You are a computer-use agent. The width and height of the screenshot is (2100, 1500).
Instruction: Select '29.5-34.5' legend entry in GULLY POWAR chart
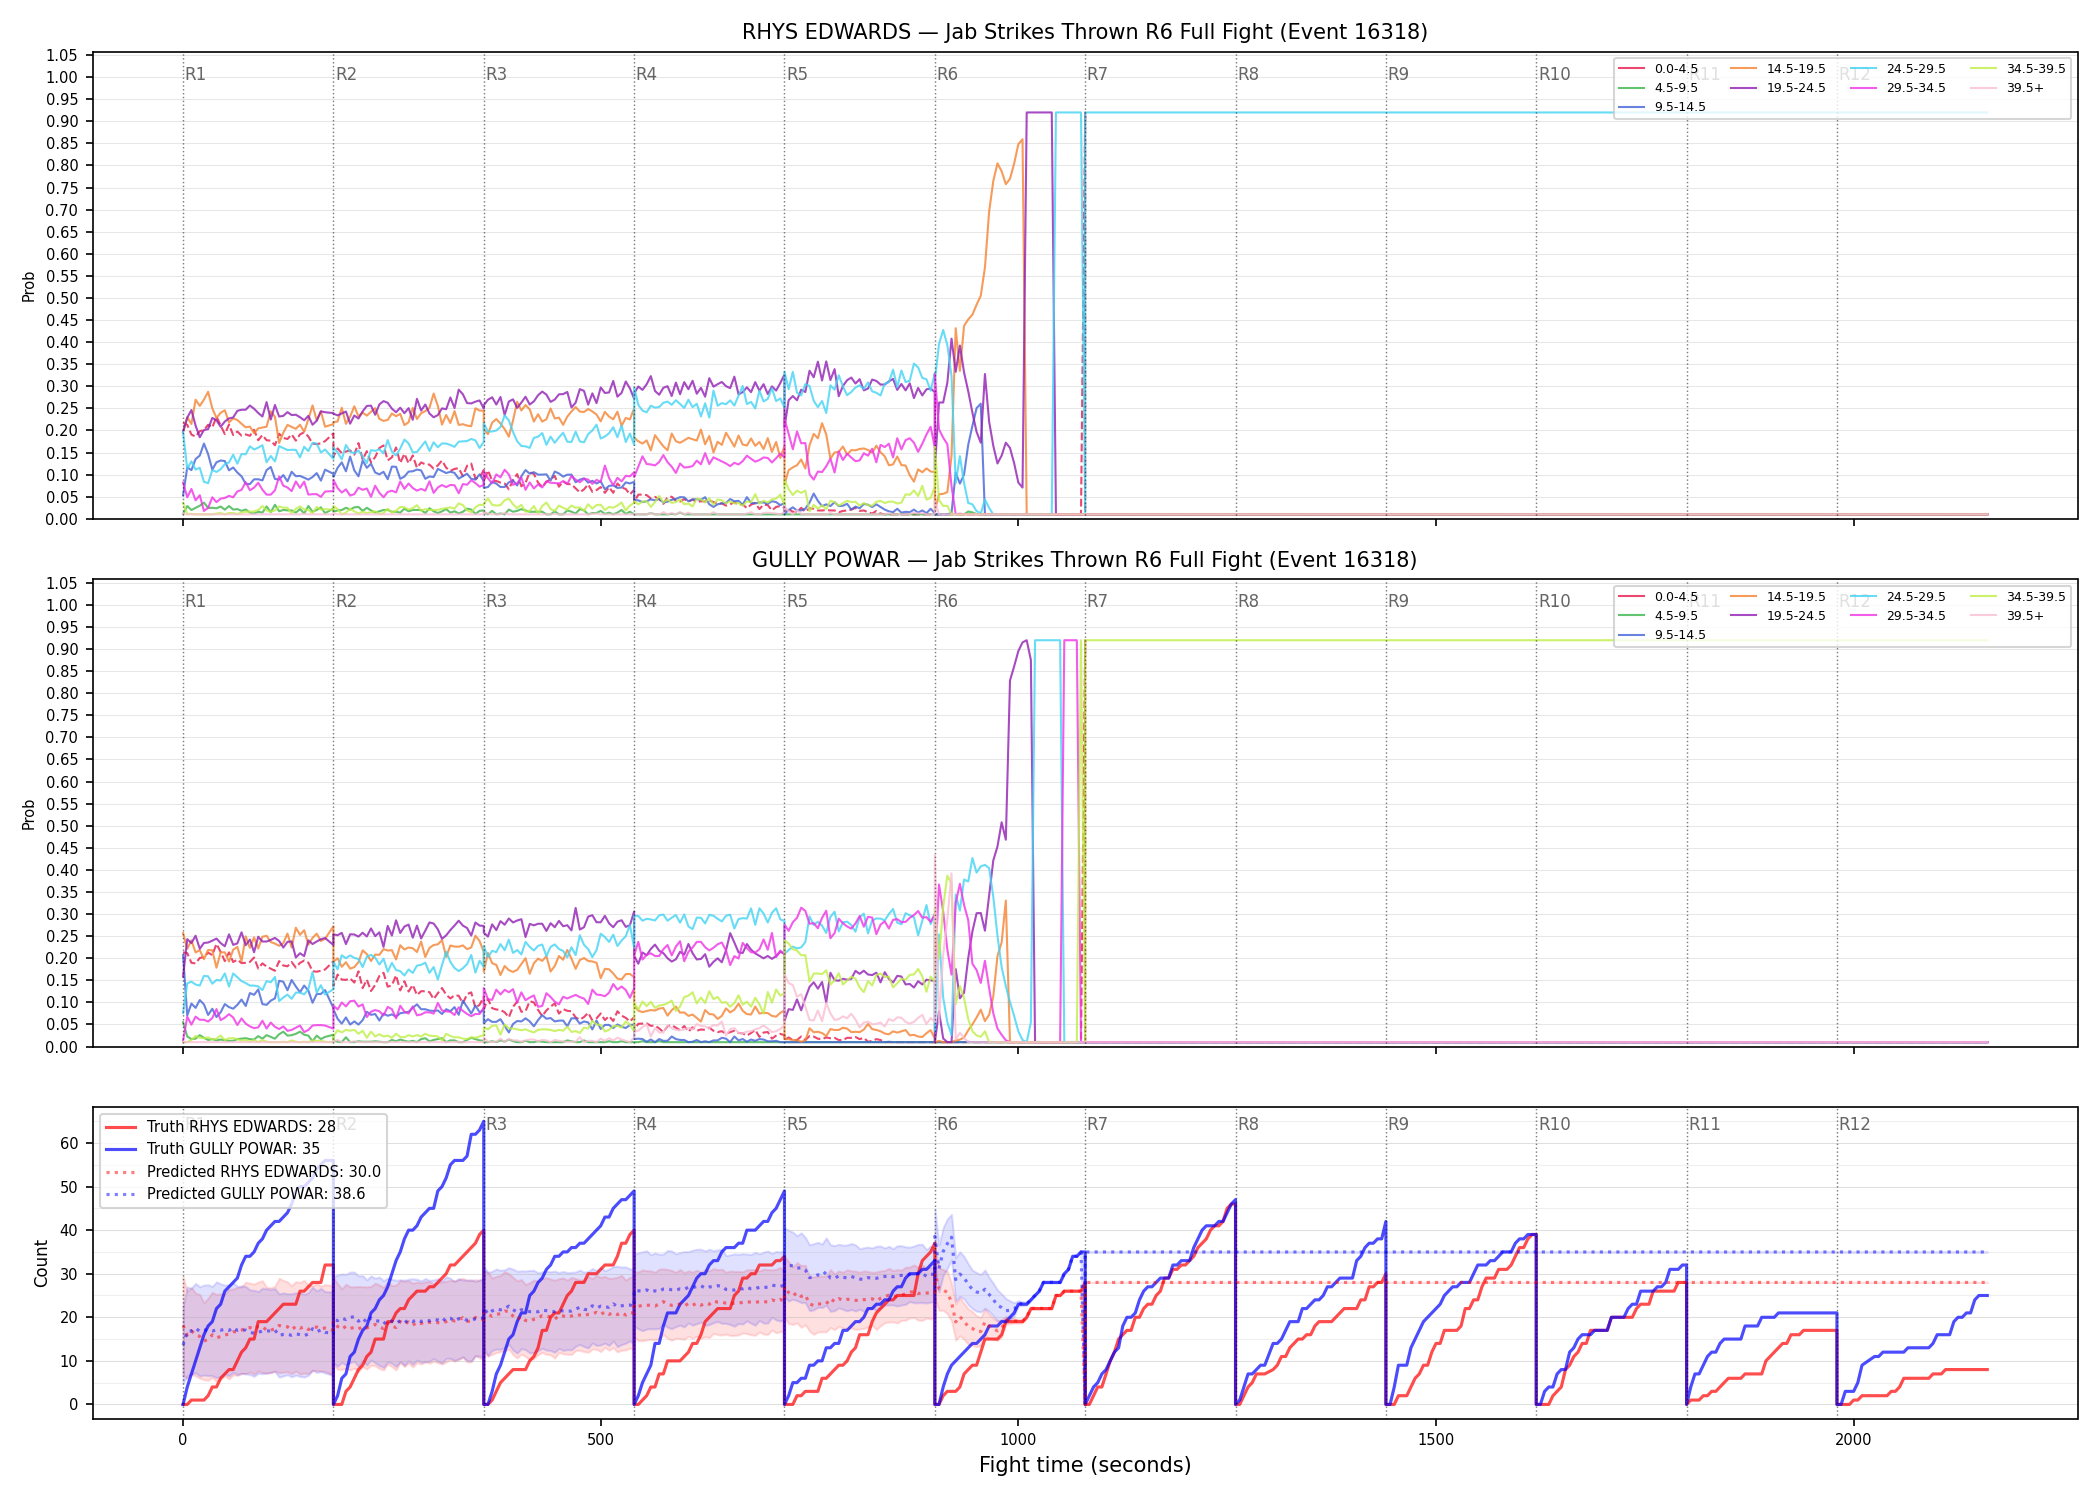coord(1898,616)
